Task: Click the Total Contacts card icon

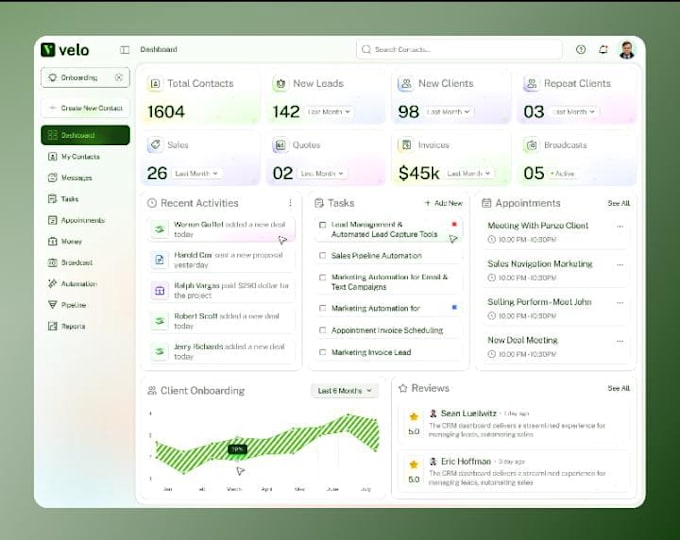Action: tap(155, 83)
